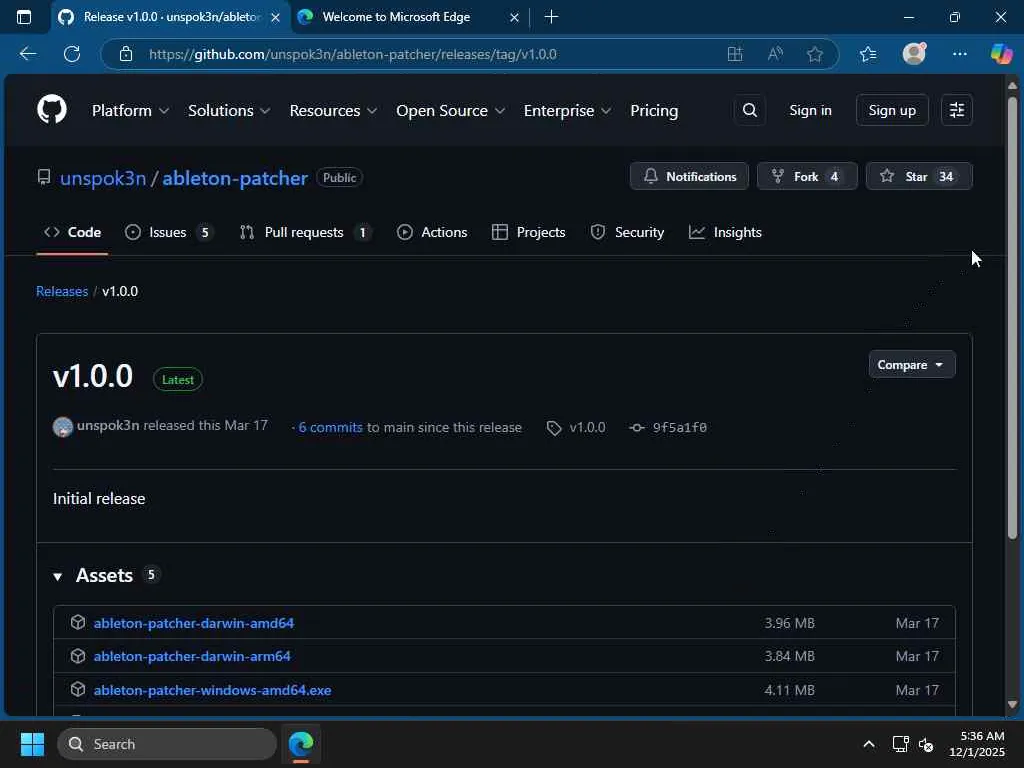Open a new browser tab
Image resolution: width=1024 pixels, height=768 pixels.
click(551, 17)
